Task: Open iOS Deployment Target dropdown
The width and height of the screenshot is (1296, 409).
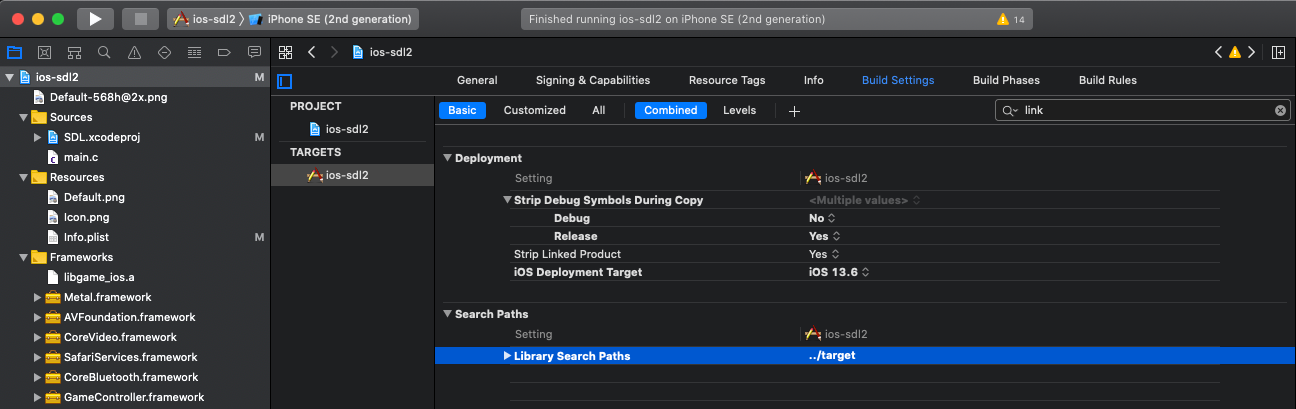Action: pyautogui.click(x=839, y=272)
